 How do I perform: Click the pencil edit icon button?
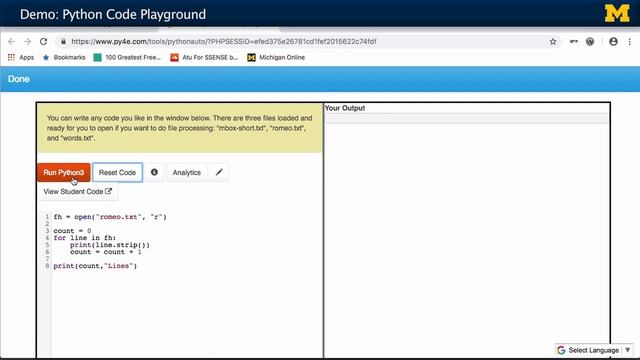click(x=219, y=173)
